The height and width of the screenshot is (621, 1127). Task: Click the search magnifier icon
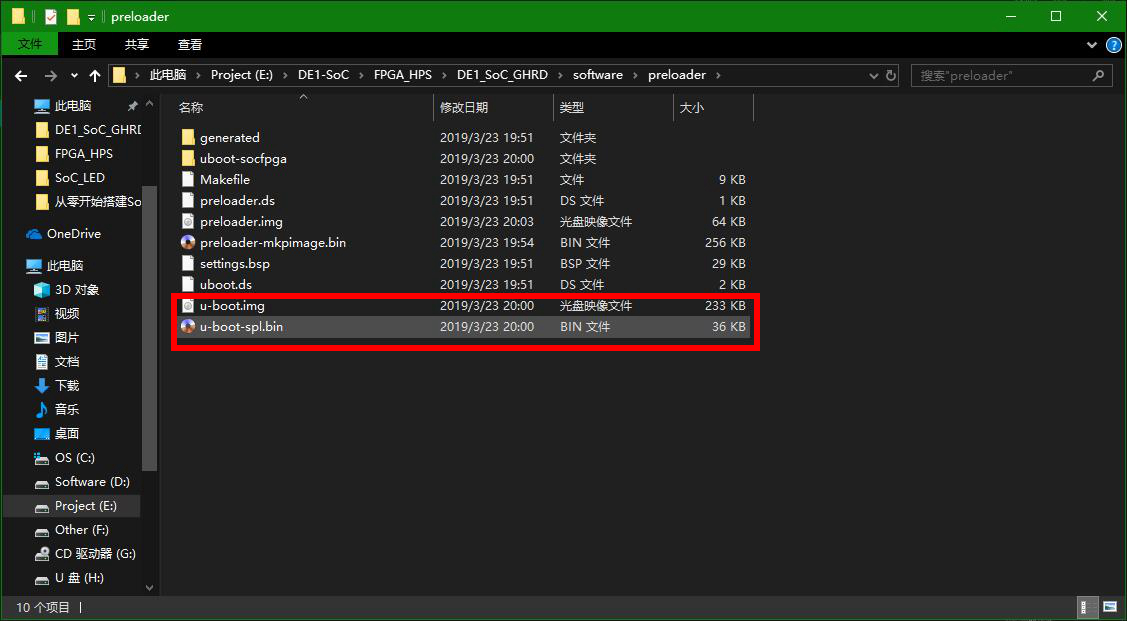click(1098, 75)
